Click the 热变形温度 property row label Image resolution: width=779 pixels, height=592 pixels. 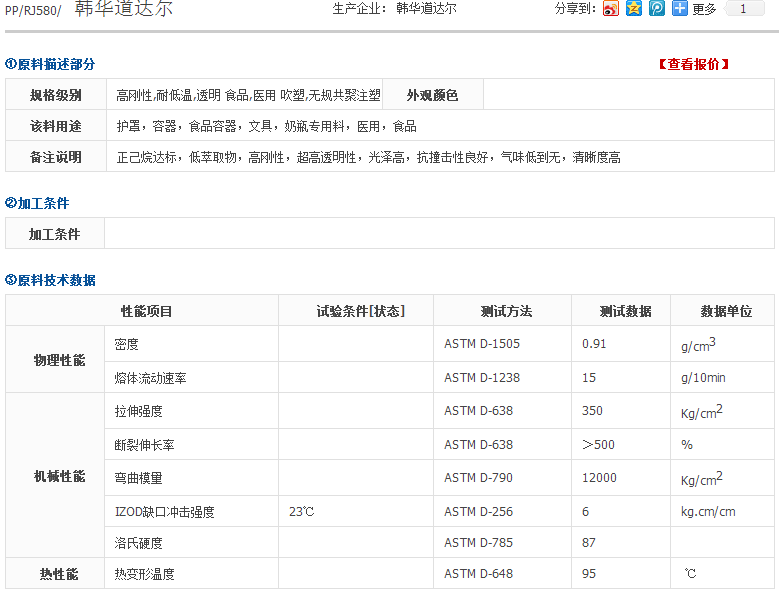145,574
